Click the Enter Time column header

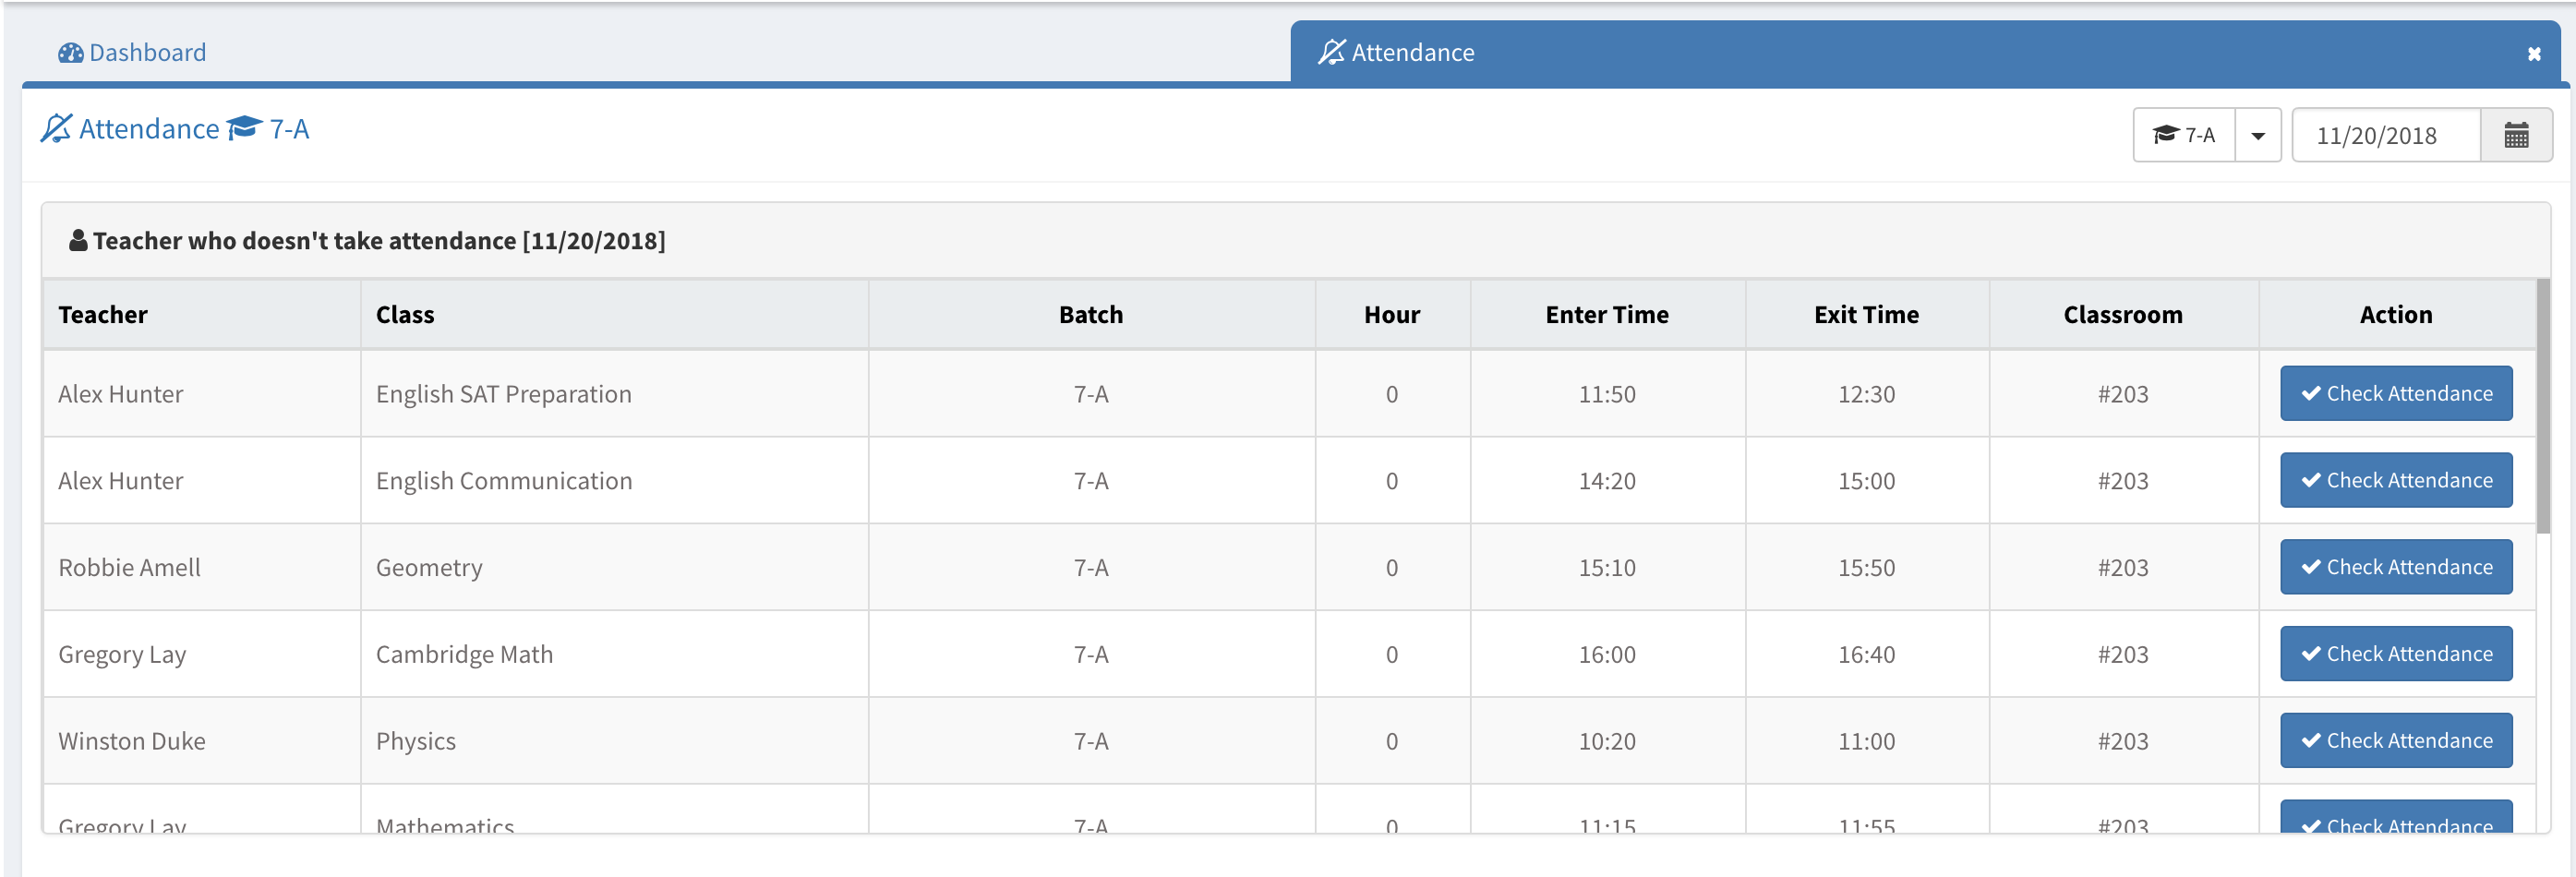tap(1606, 315)
